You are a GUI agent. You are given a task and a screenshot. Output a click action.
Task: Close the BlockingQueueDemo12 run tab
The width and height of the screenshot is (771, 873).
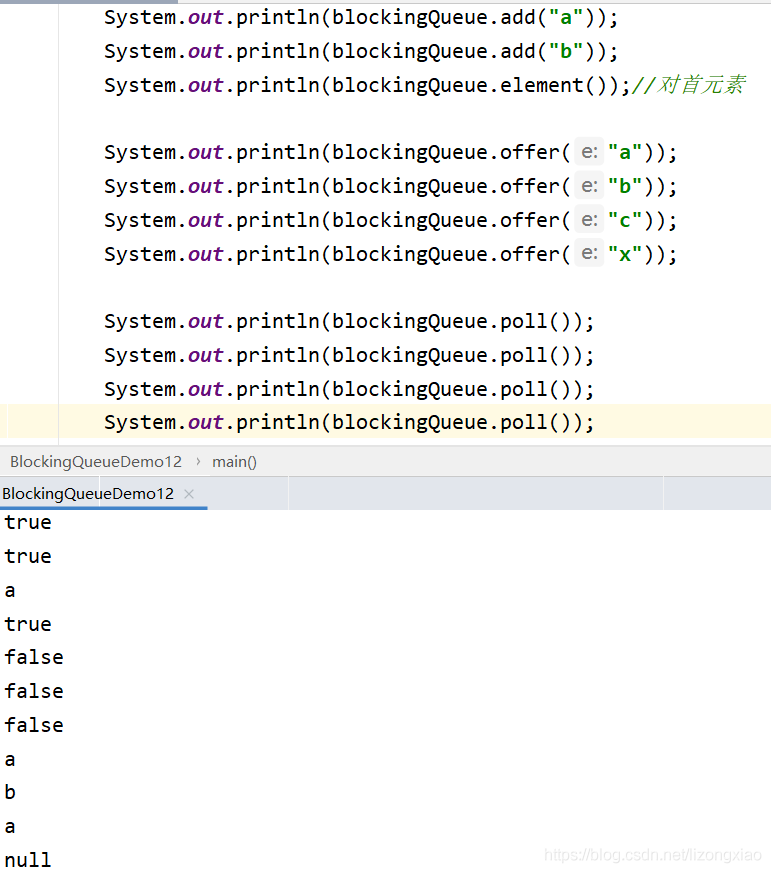[x=189, y=494]
